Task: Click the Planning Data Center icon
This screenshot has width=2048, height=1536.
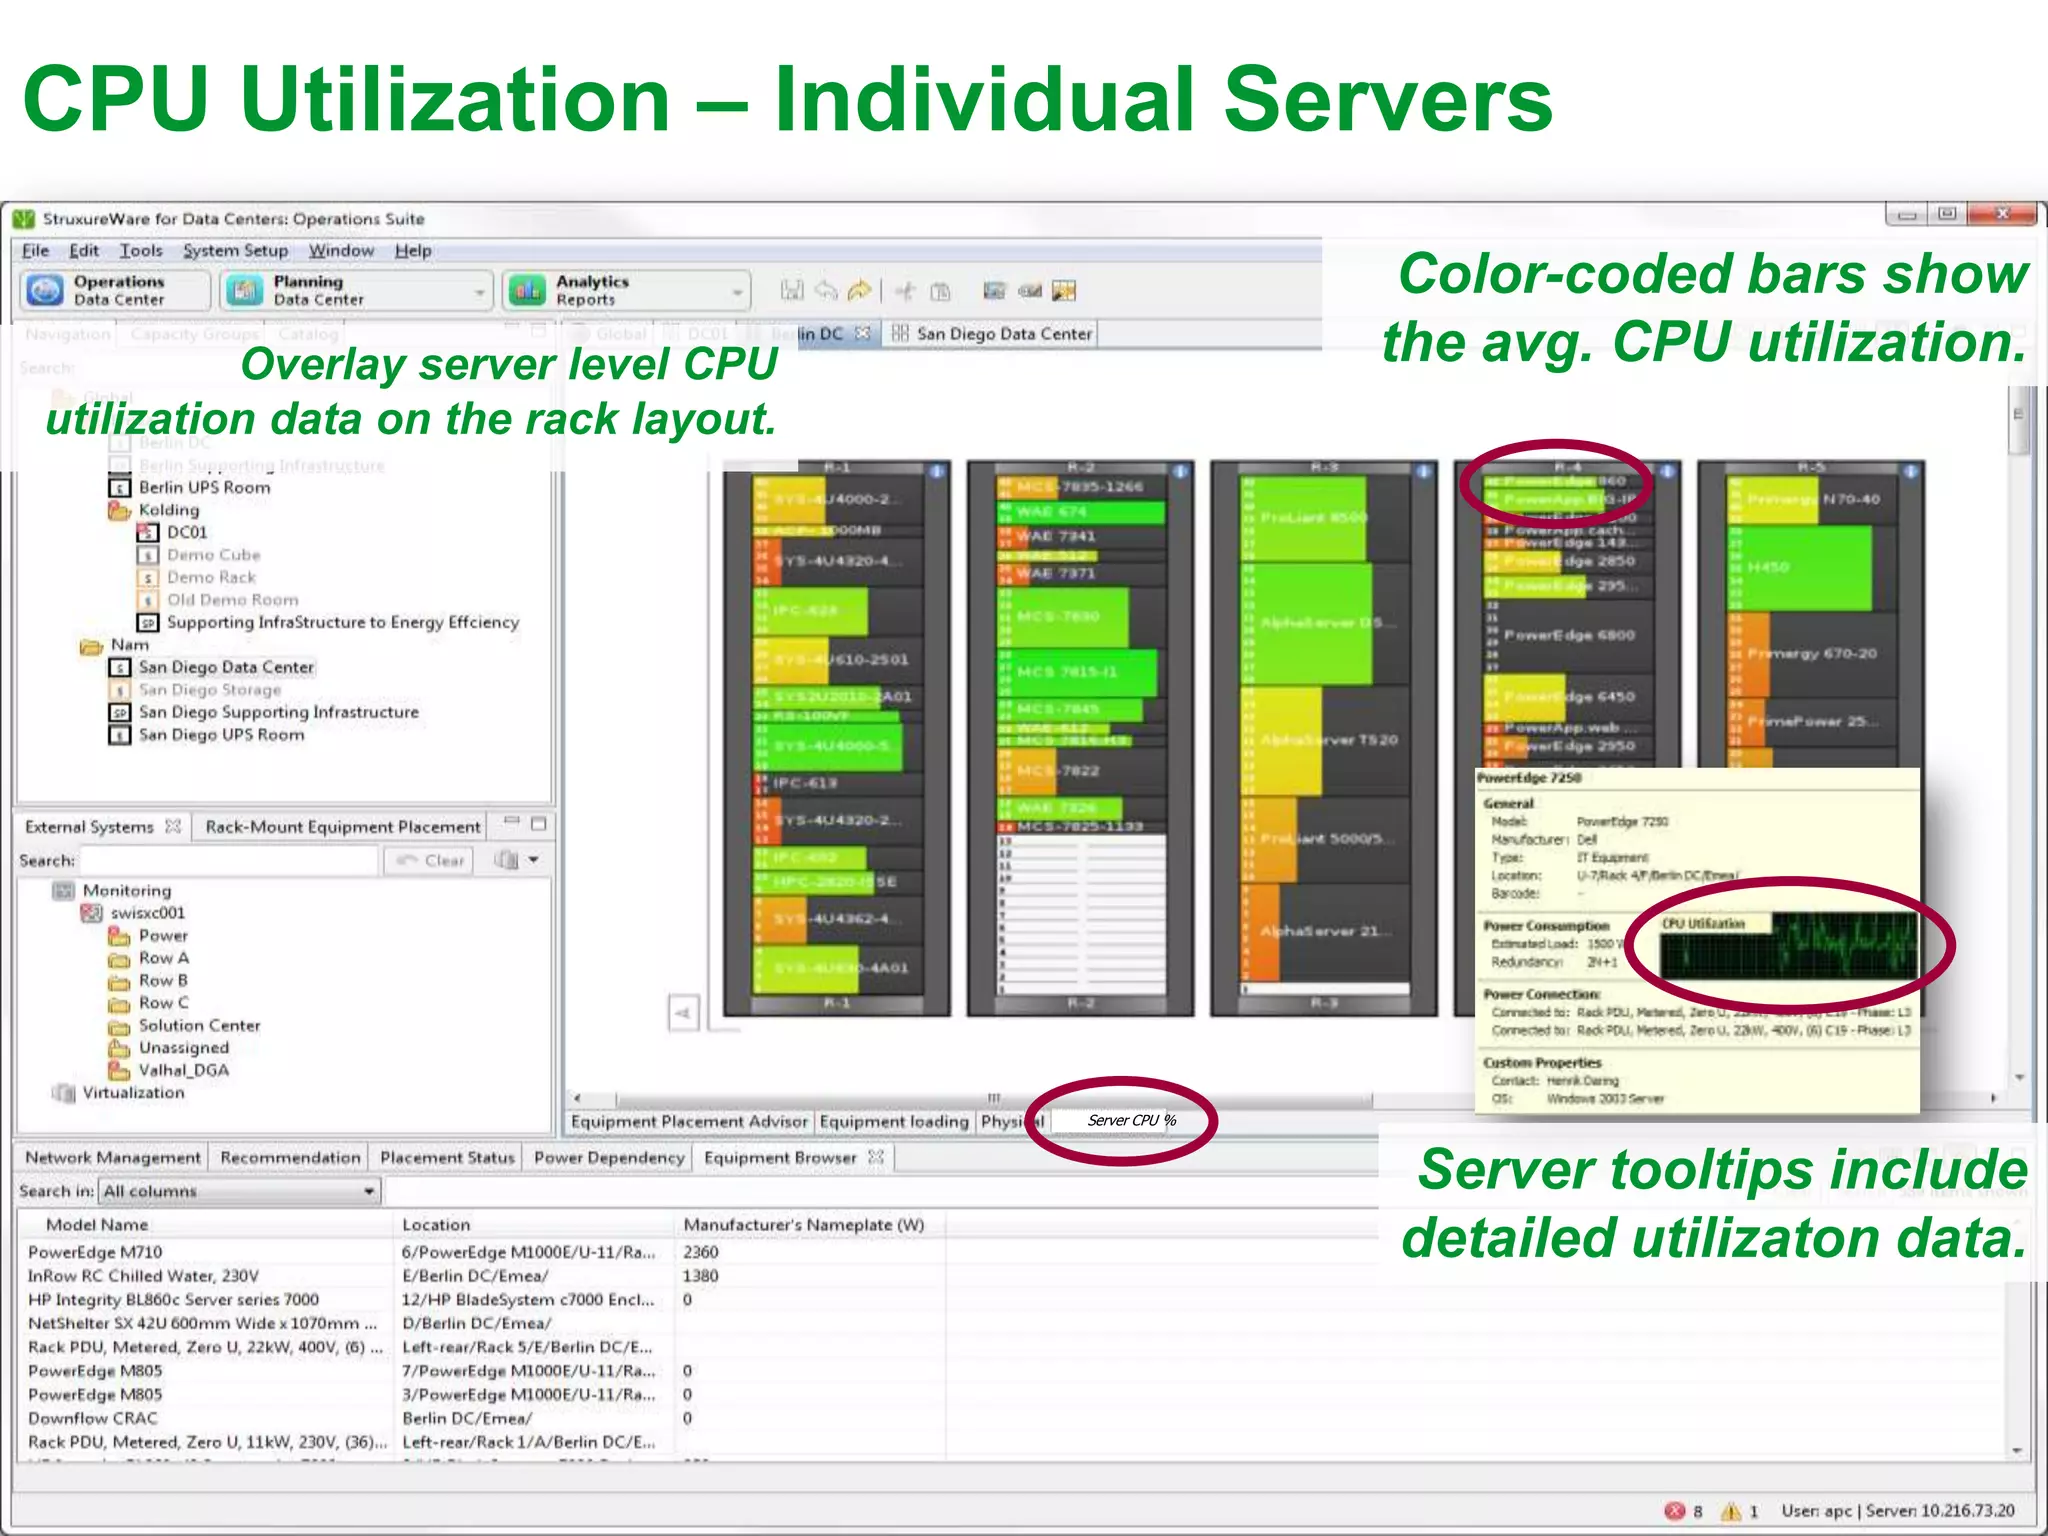Action: (244, 290)
